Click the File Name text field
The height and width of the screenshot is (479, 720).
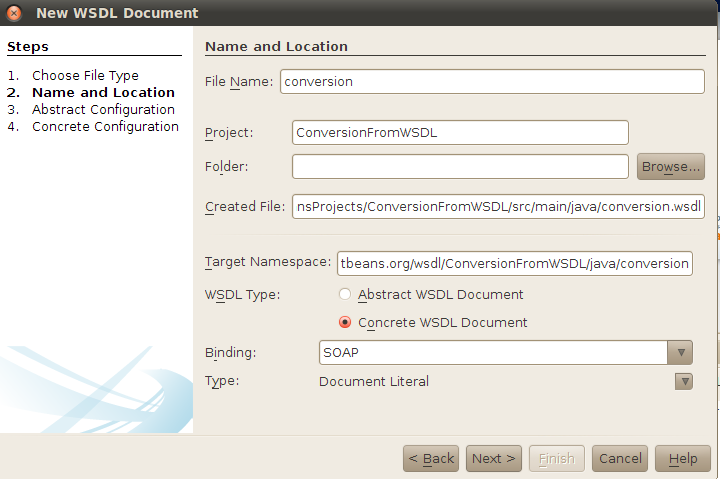[492, 81]
